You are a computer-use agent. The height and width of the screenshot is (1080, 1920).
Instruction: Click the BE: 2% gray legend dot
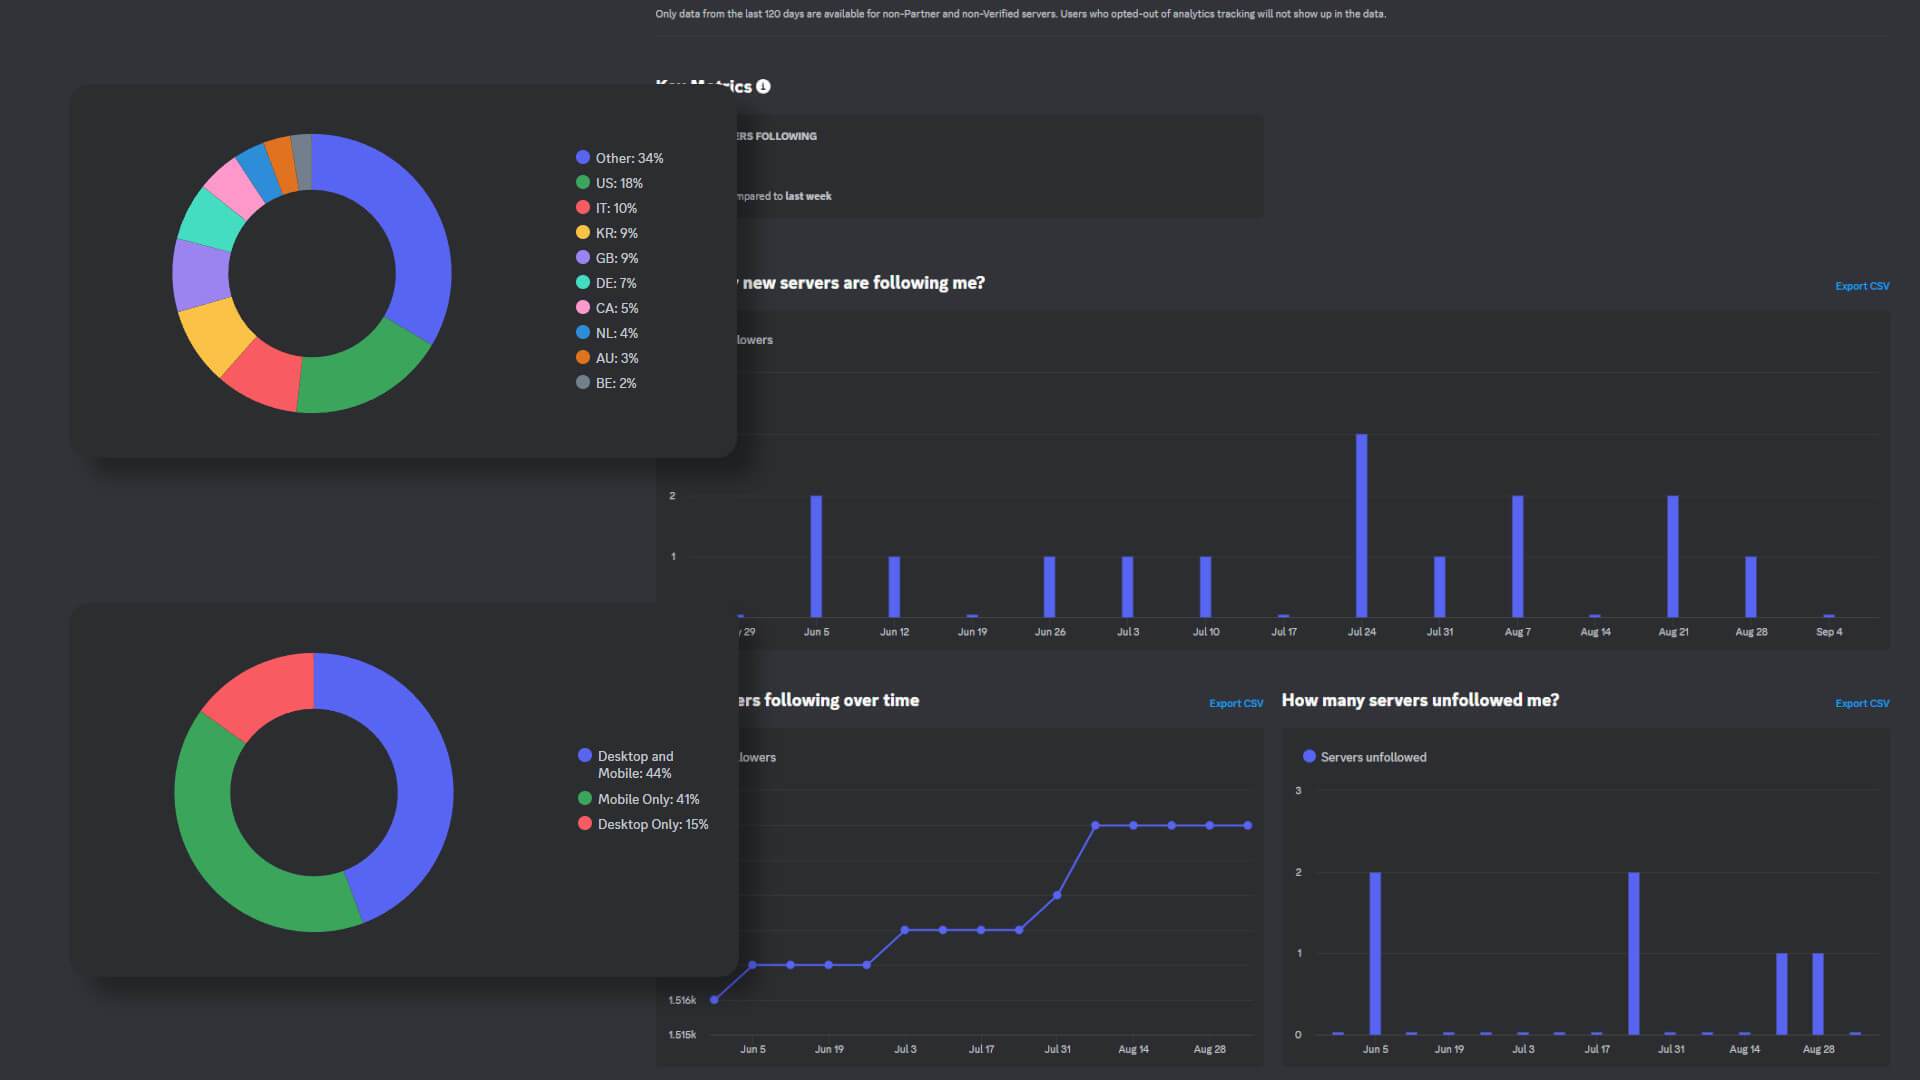583,382
